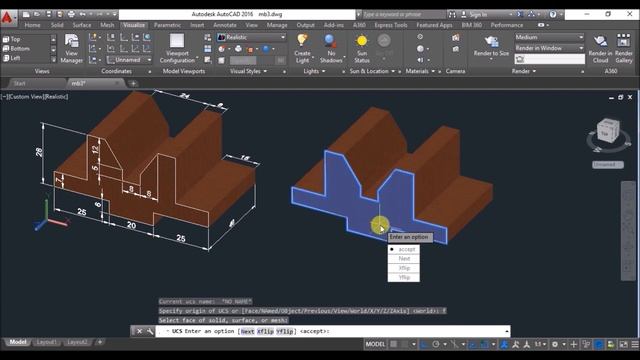Click the wrench icon on command line
640x360 pixels.
pyautogui.click(x=150, y=331)
